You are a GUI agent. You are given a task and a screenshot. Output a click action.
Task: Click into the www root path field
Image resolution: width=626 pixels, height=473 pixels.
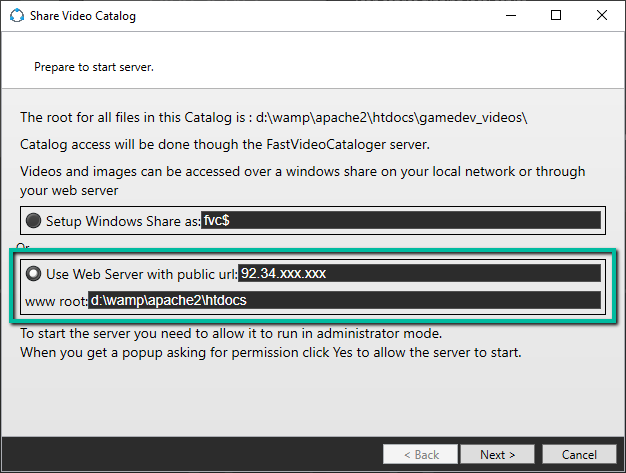(x=344, y=300)
